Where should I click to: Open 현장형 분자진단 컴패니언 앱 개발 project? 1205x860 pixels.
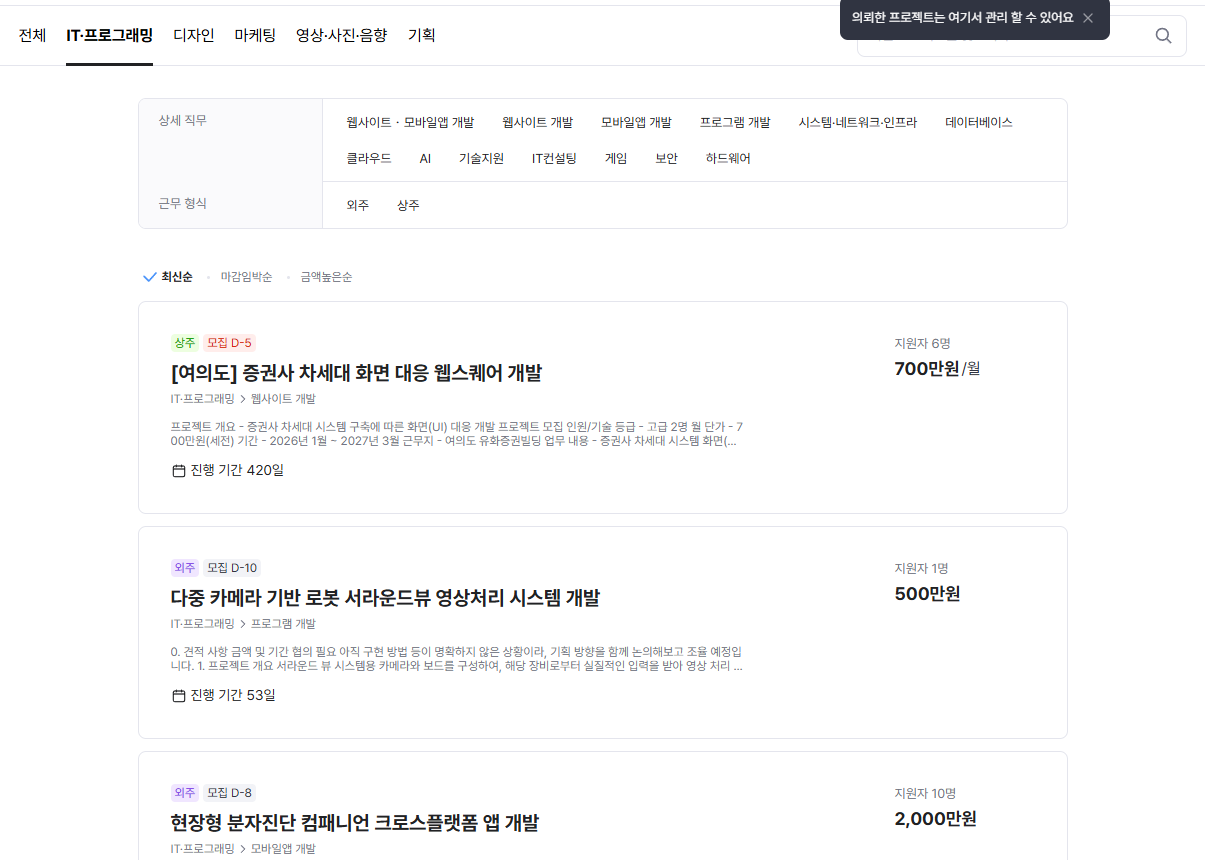tap(355, 823)
